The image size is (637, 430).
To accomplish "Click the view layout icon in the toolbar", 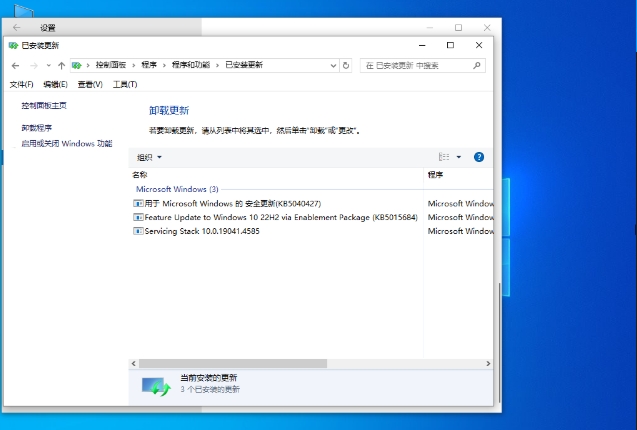I will [445, 157].
